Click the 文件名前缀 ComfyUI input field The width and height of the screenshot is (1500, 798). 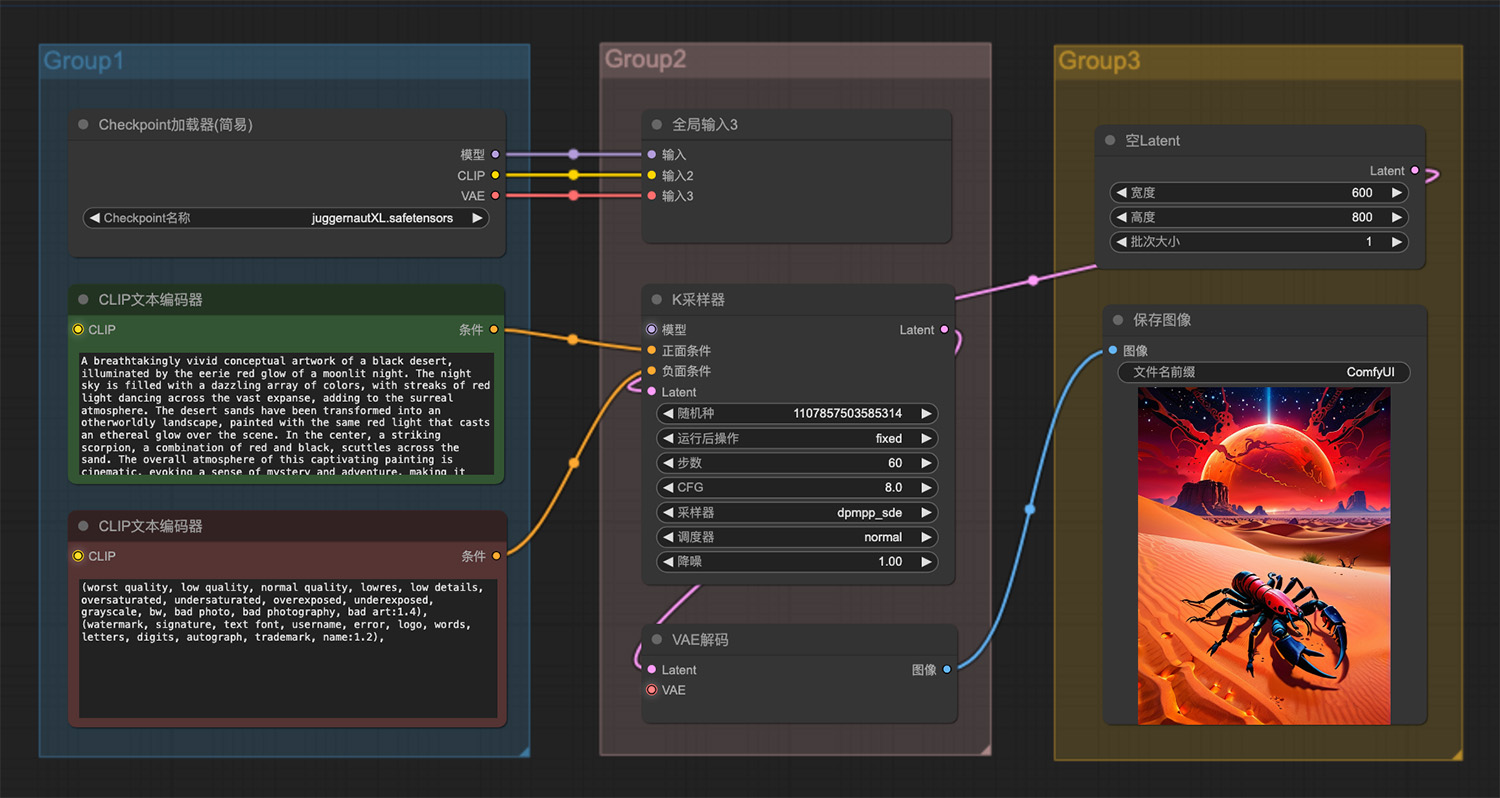tap(1264, 372)
